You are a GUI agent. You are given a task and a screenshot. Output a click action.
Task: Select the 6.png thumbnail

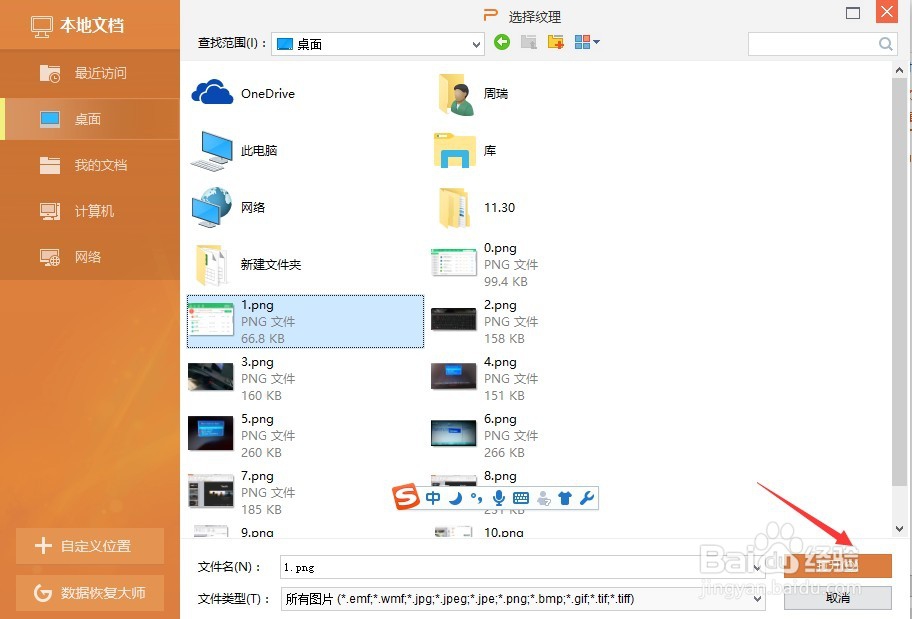pyautogui.click(x=454, y=433)
